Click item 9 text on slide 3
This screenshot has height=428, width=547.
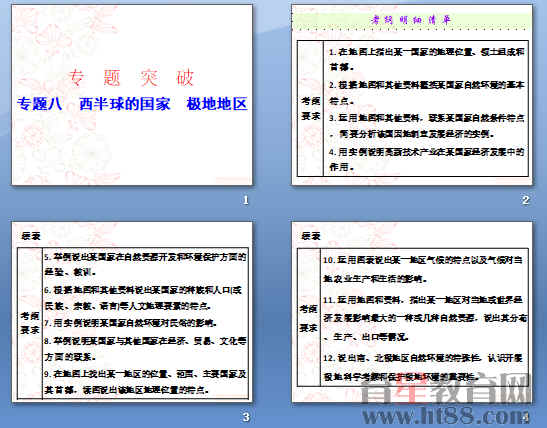click(x=145, y=382)
